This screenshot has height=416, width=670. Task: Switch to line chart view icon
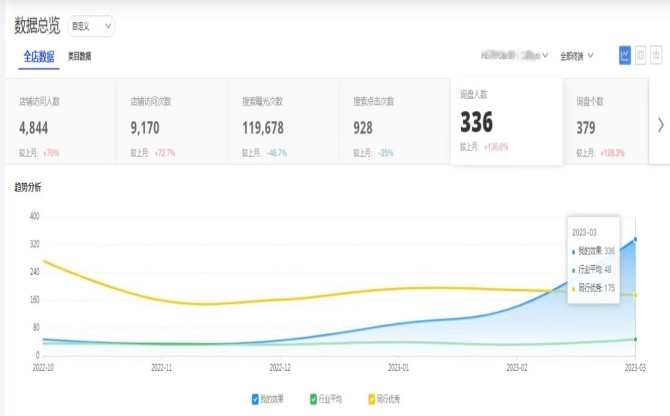625,55
